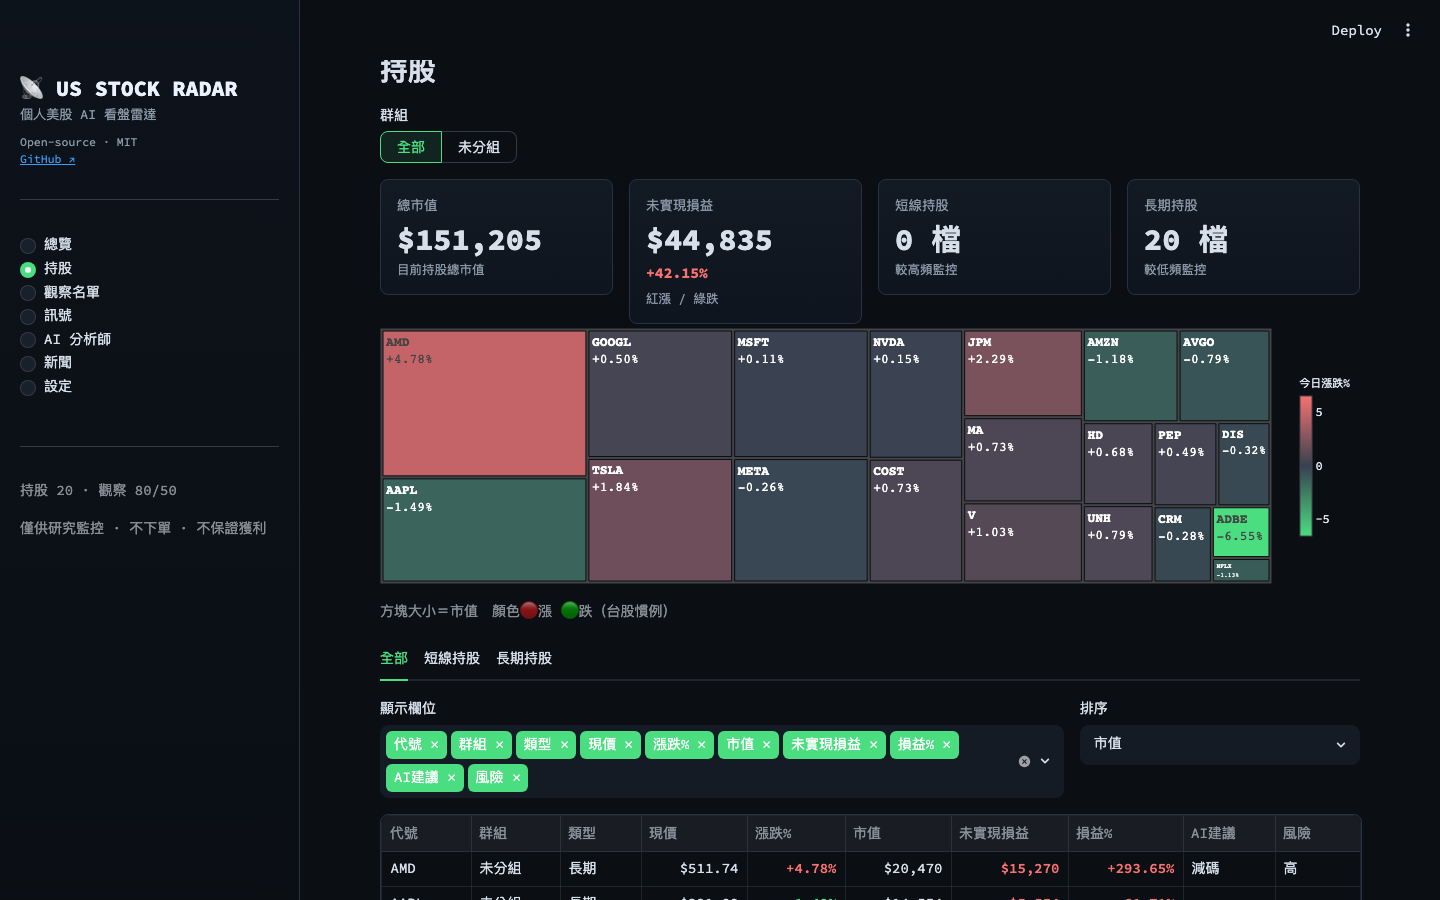Click the $511.74 price cell
The image size is (1440, 900).
(x=693, y=869)
